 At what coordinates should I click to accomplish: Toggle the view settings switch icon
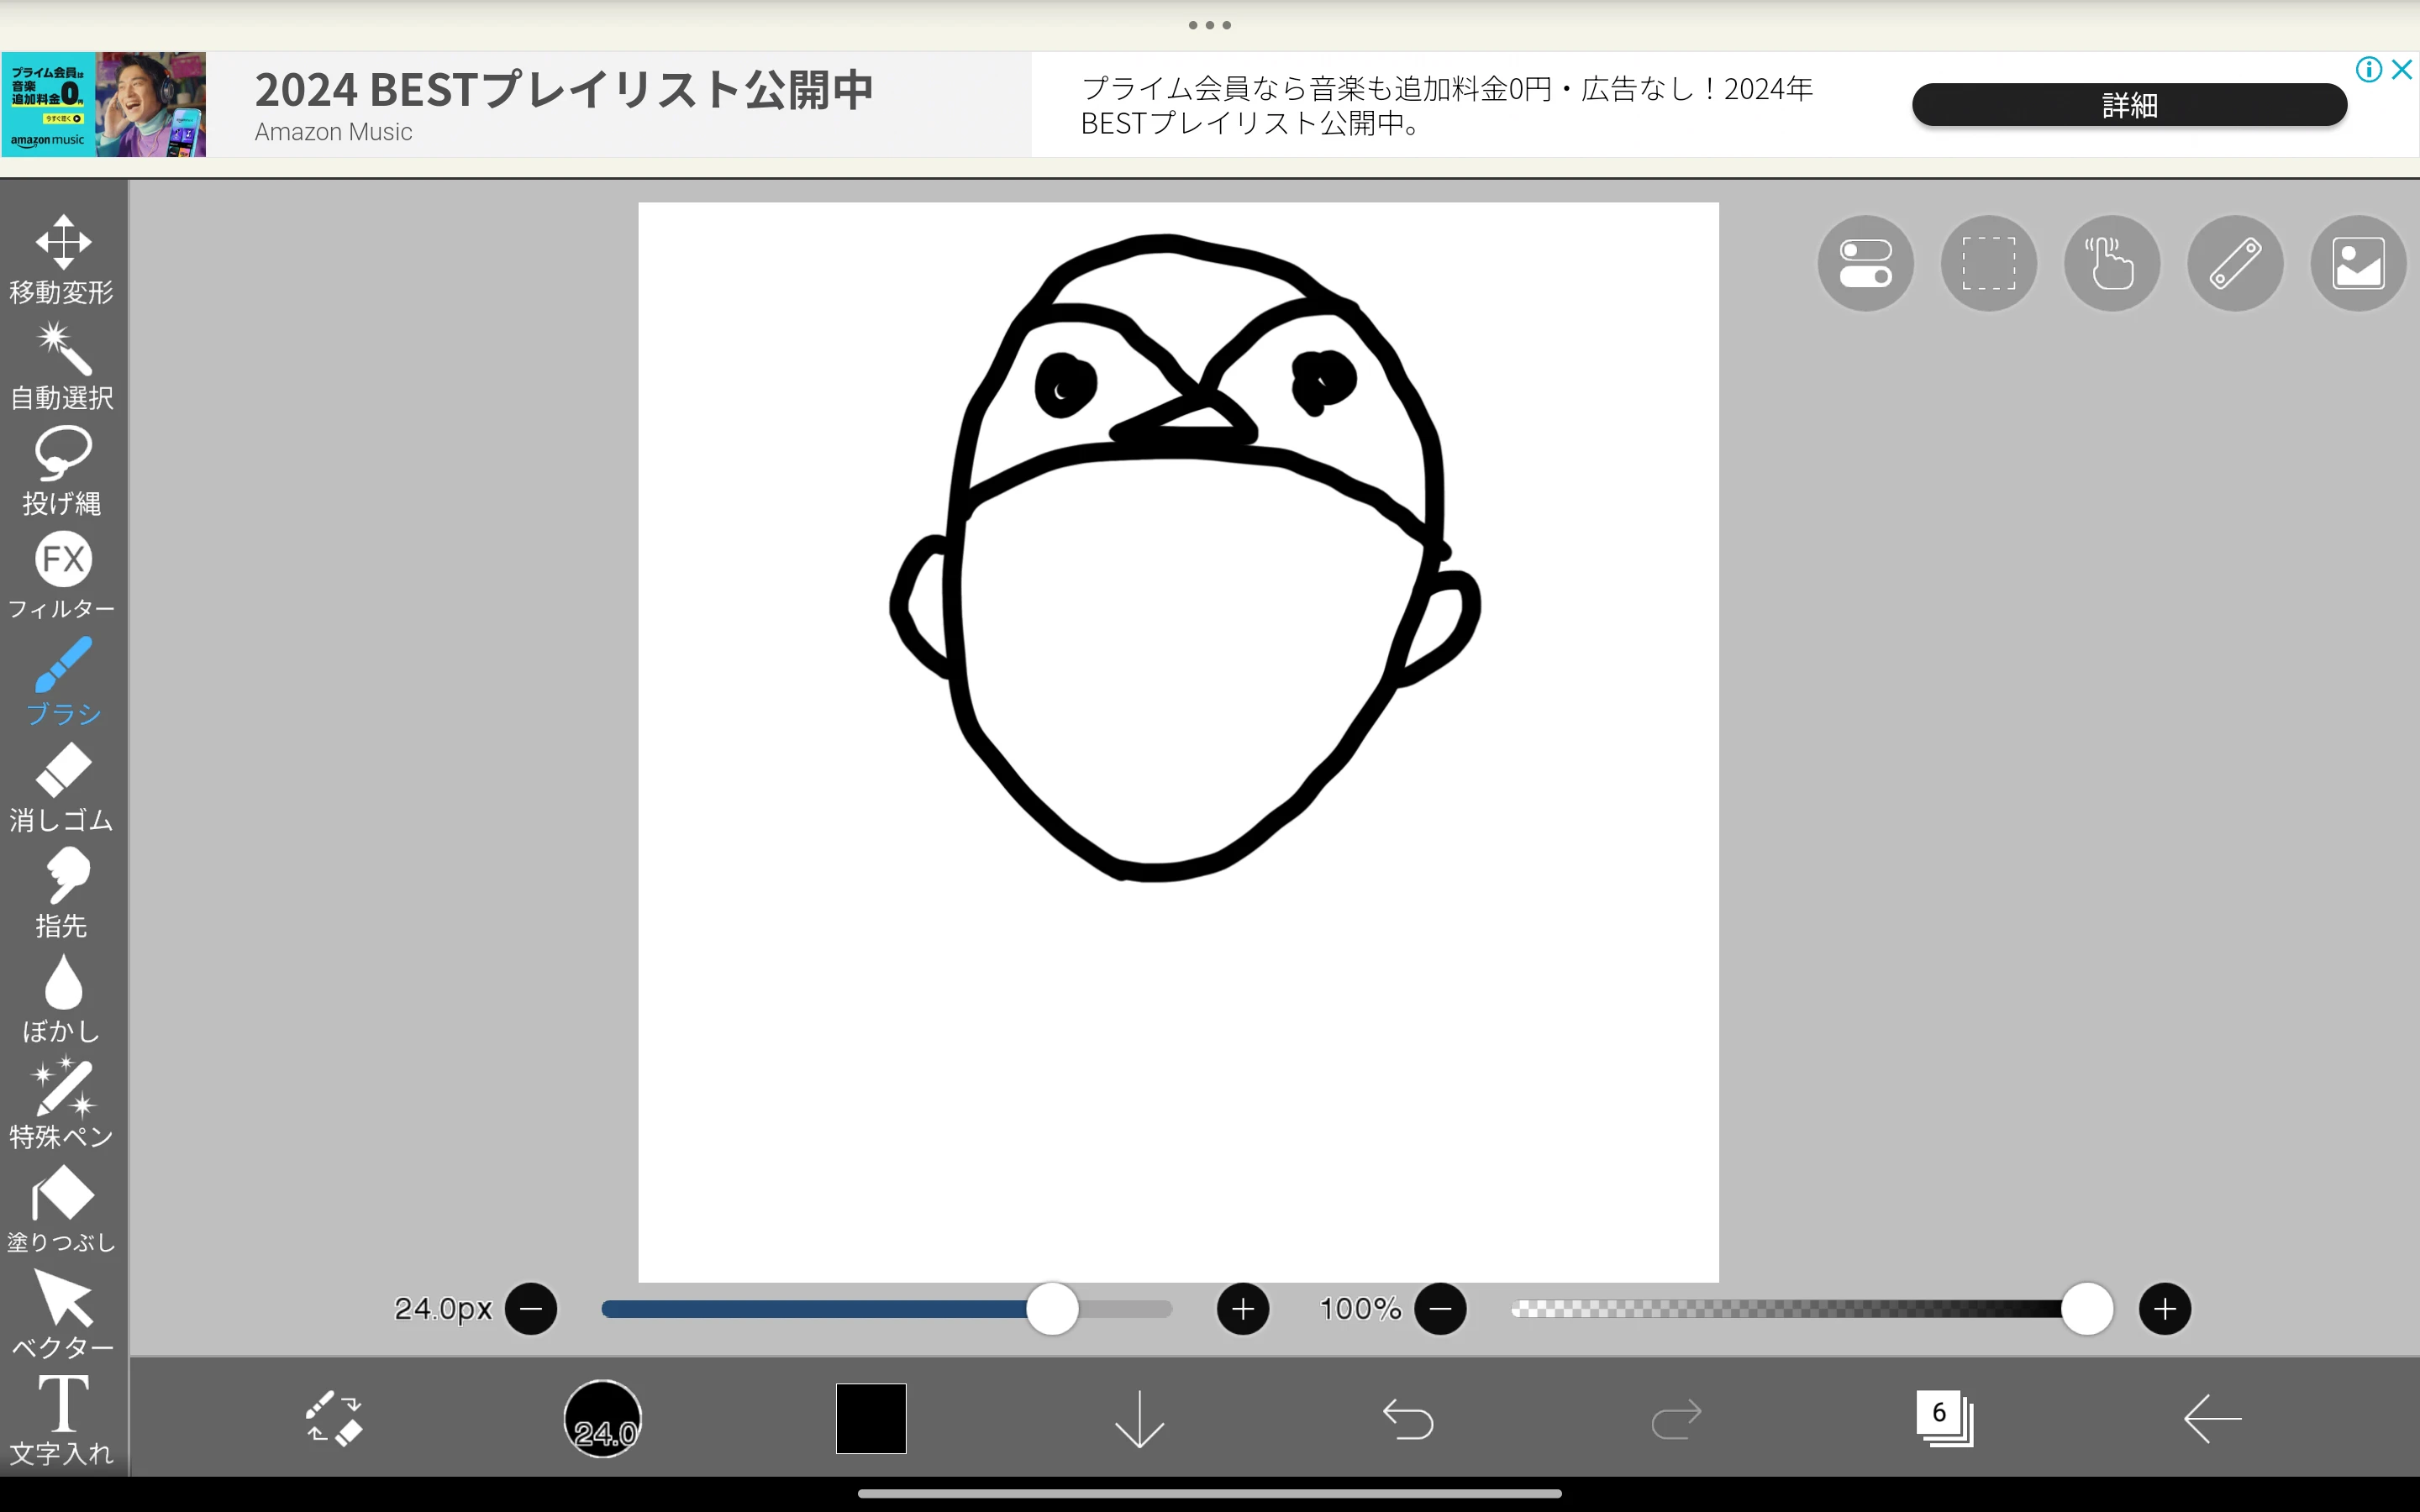tap(1865, 263)
